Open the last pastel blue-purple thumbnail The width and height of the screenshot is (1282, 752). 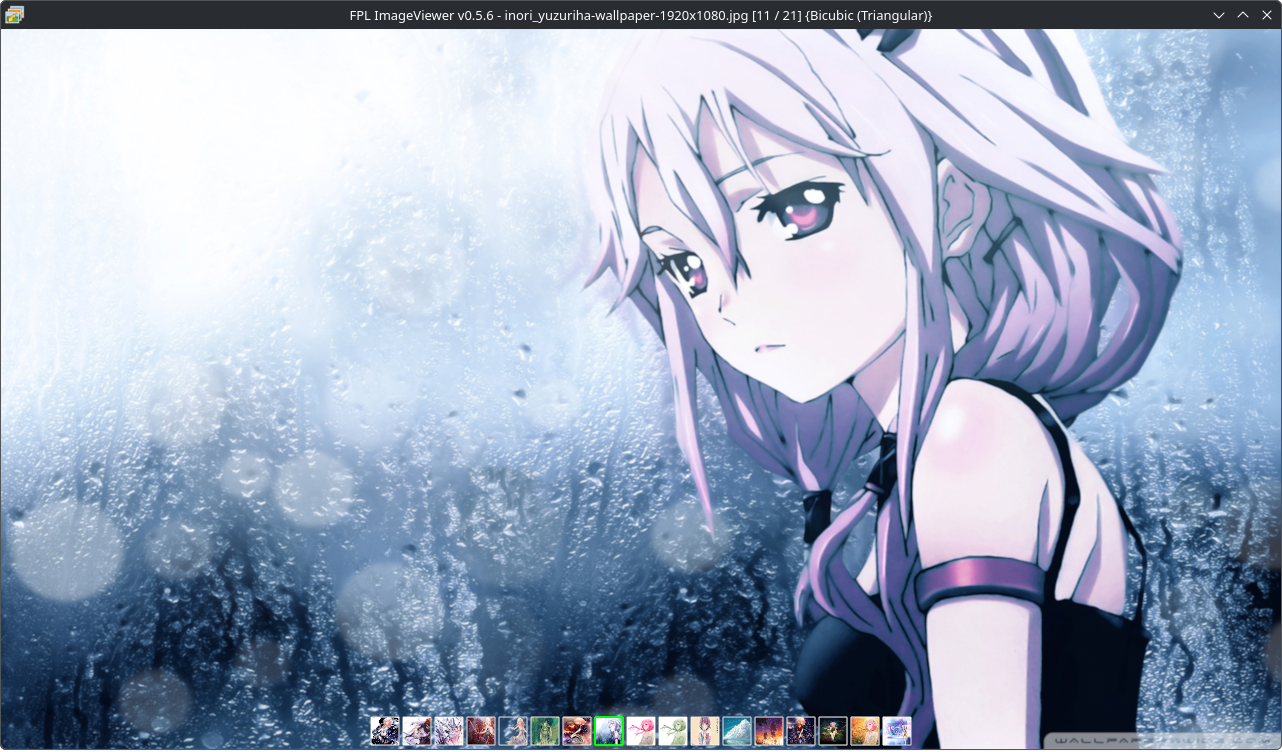click(x=897, y=731)
